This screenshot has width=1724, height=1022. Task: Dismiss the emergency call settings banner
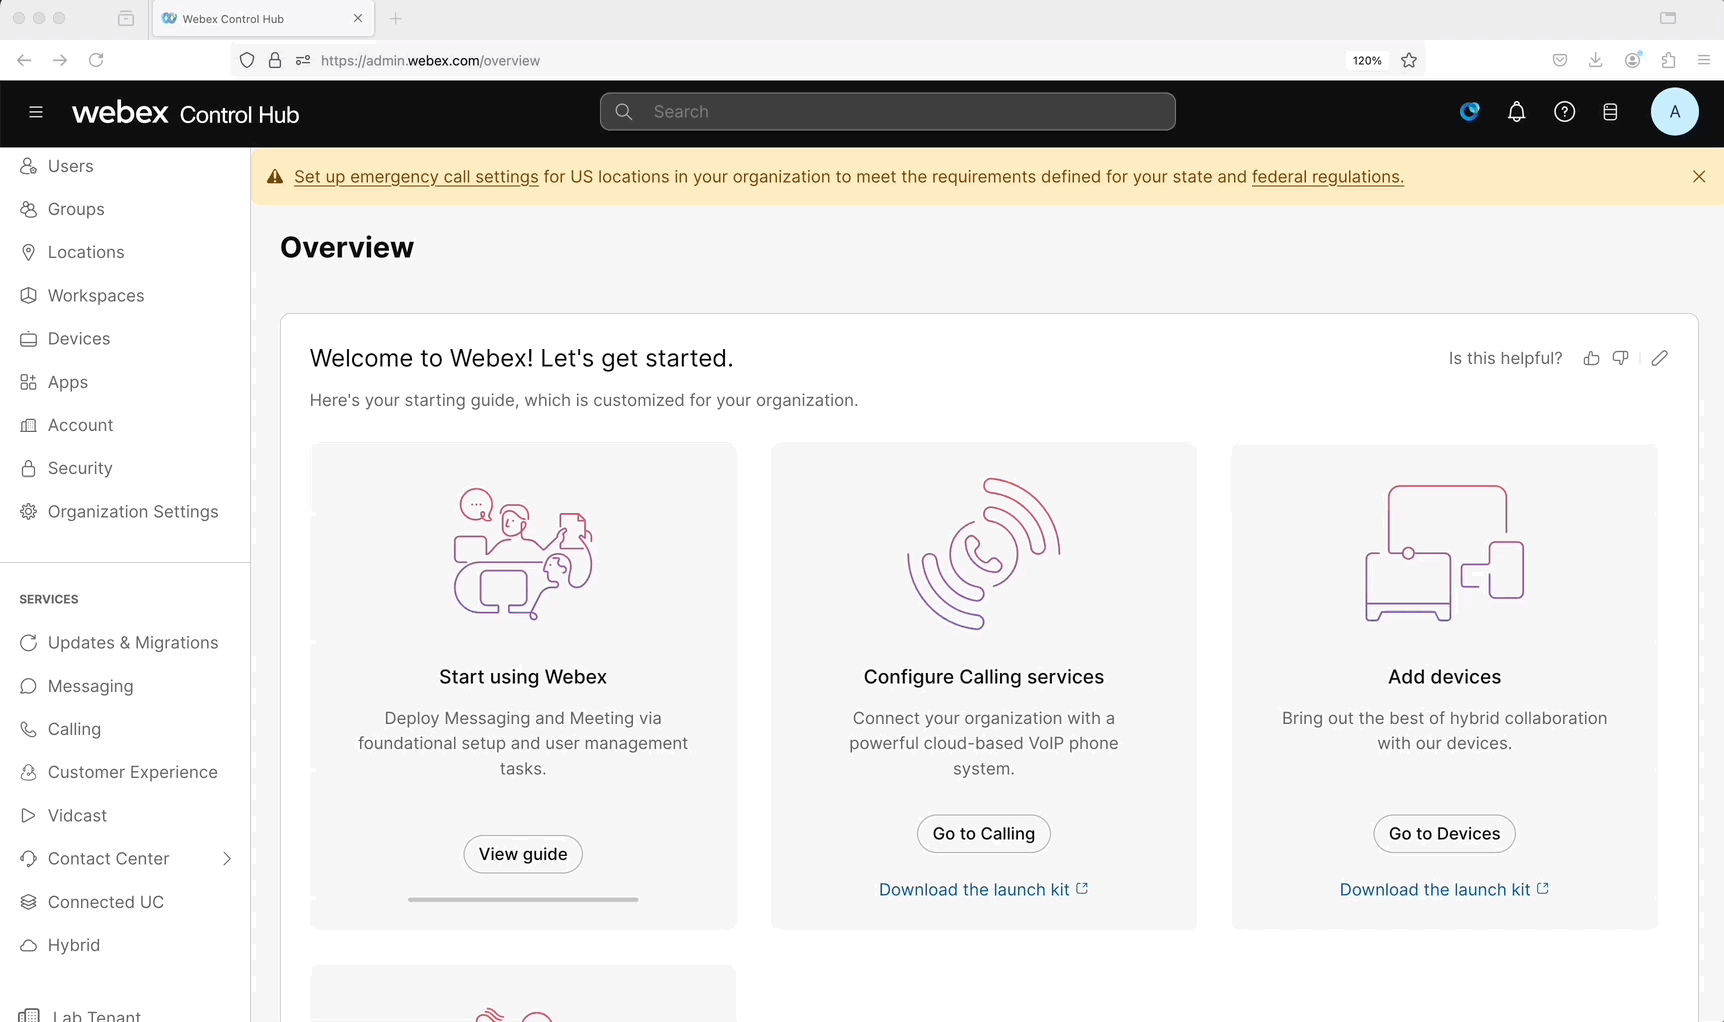(x=1698, y=177)
